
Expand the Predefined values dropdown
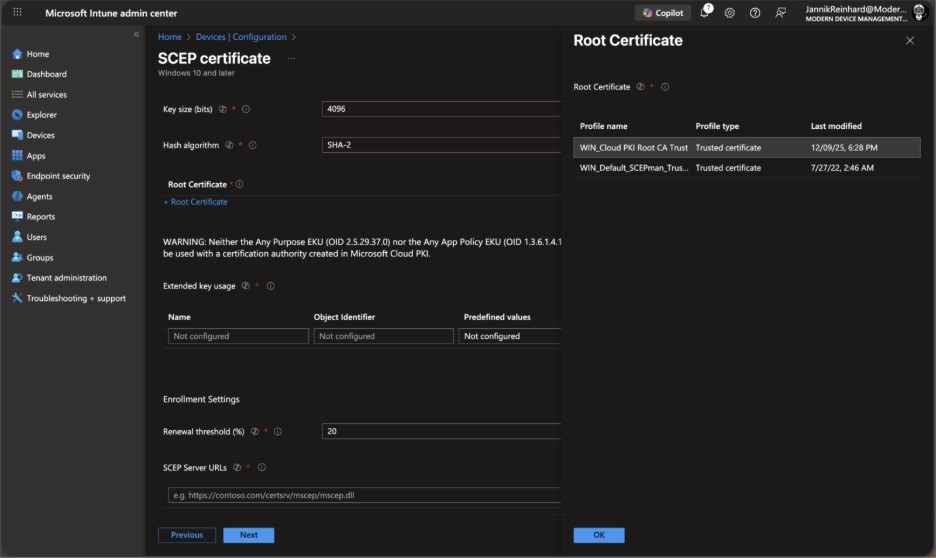[x=510, y=337]
